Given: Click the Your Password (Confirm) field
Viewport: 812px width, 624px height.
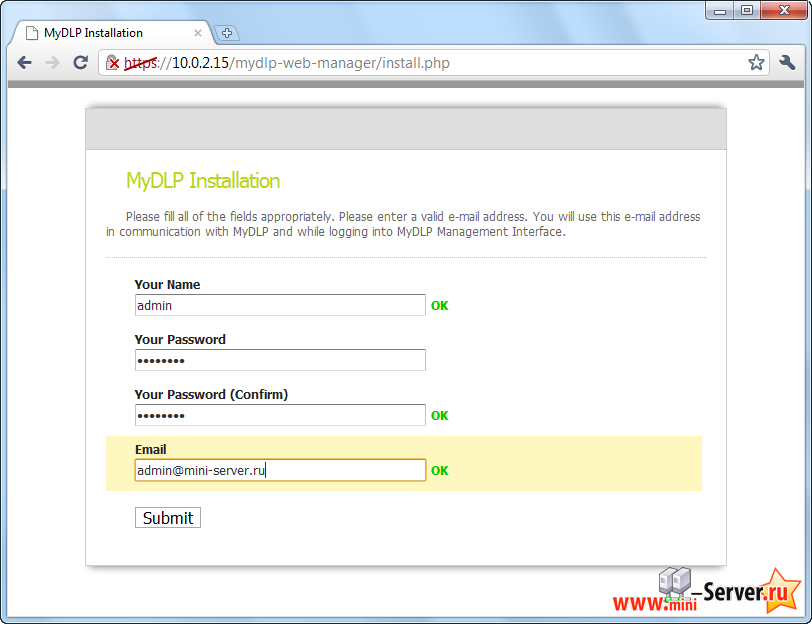Looking at the screenshot, I should click(x=280, y=415).
